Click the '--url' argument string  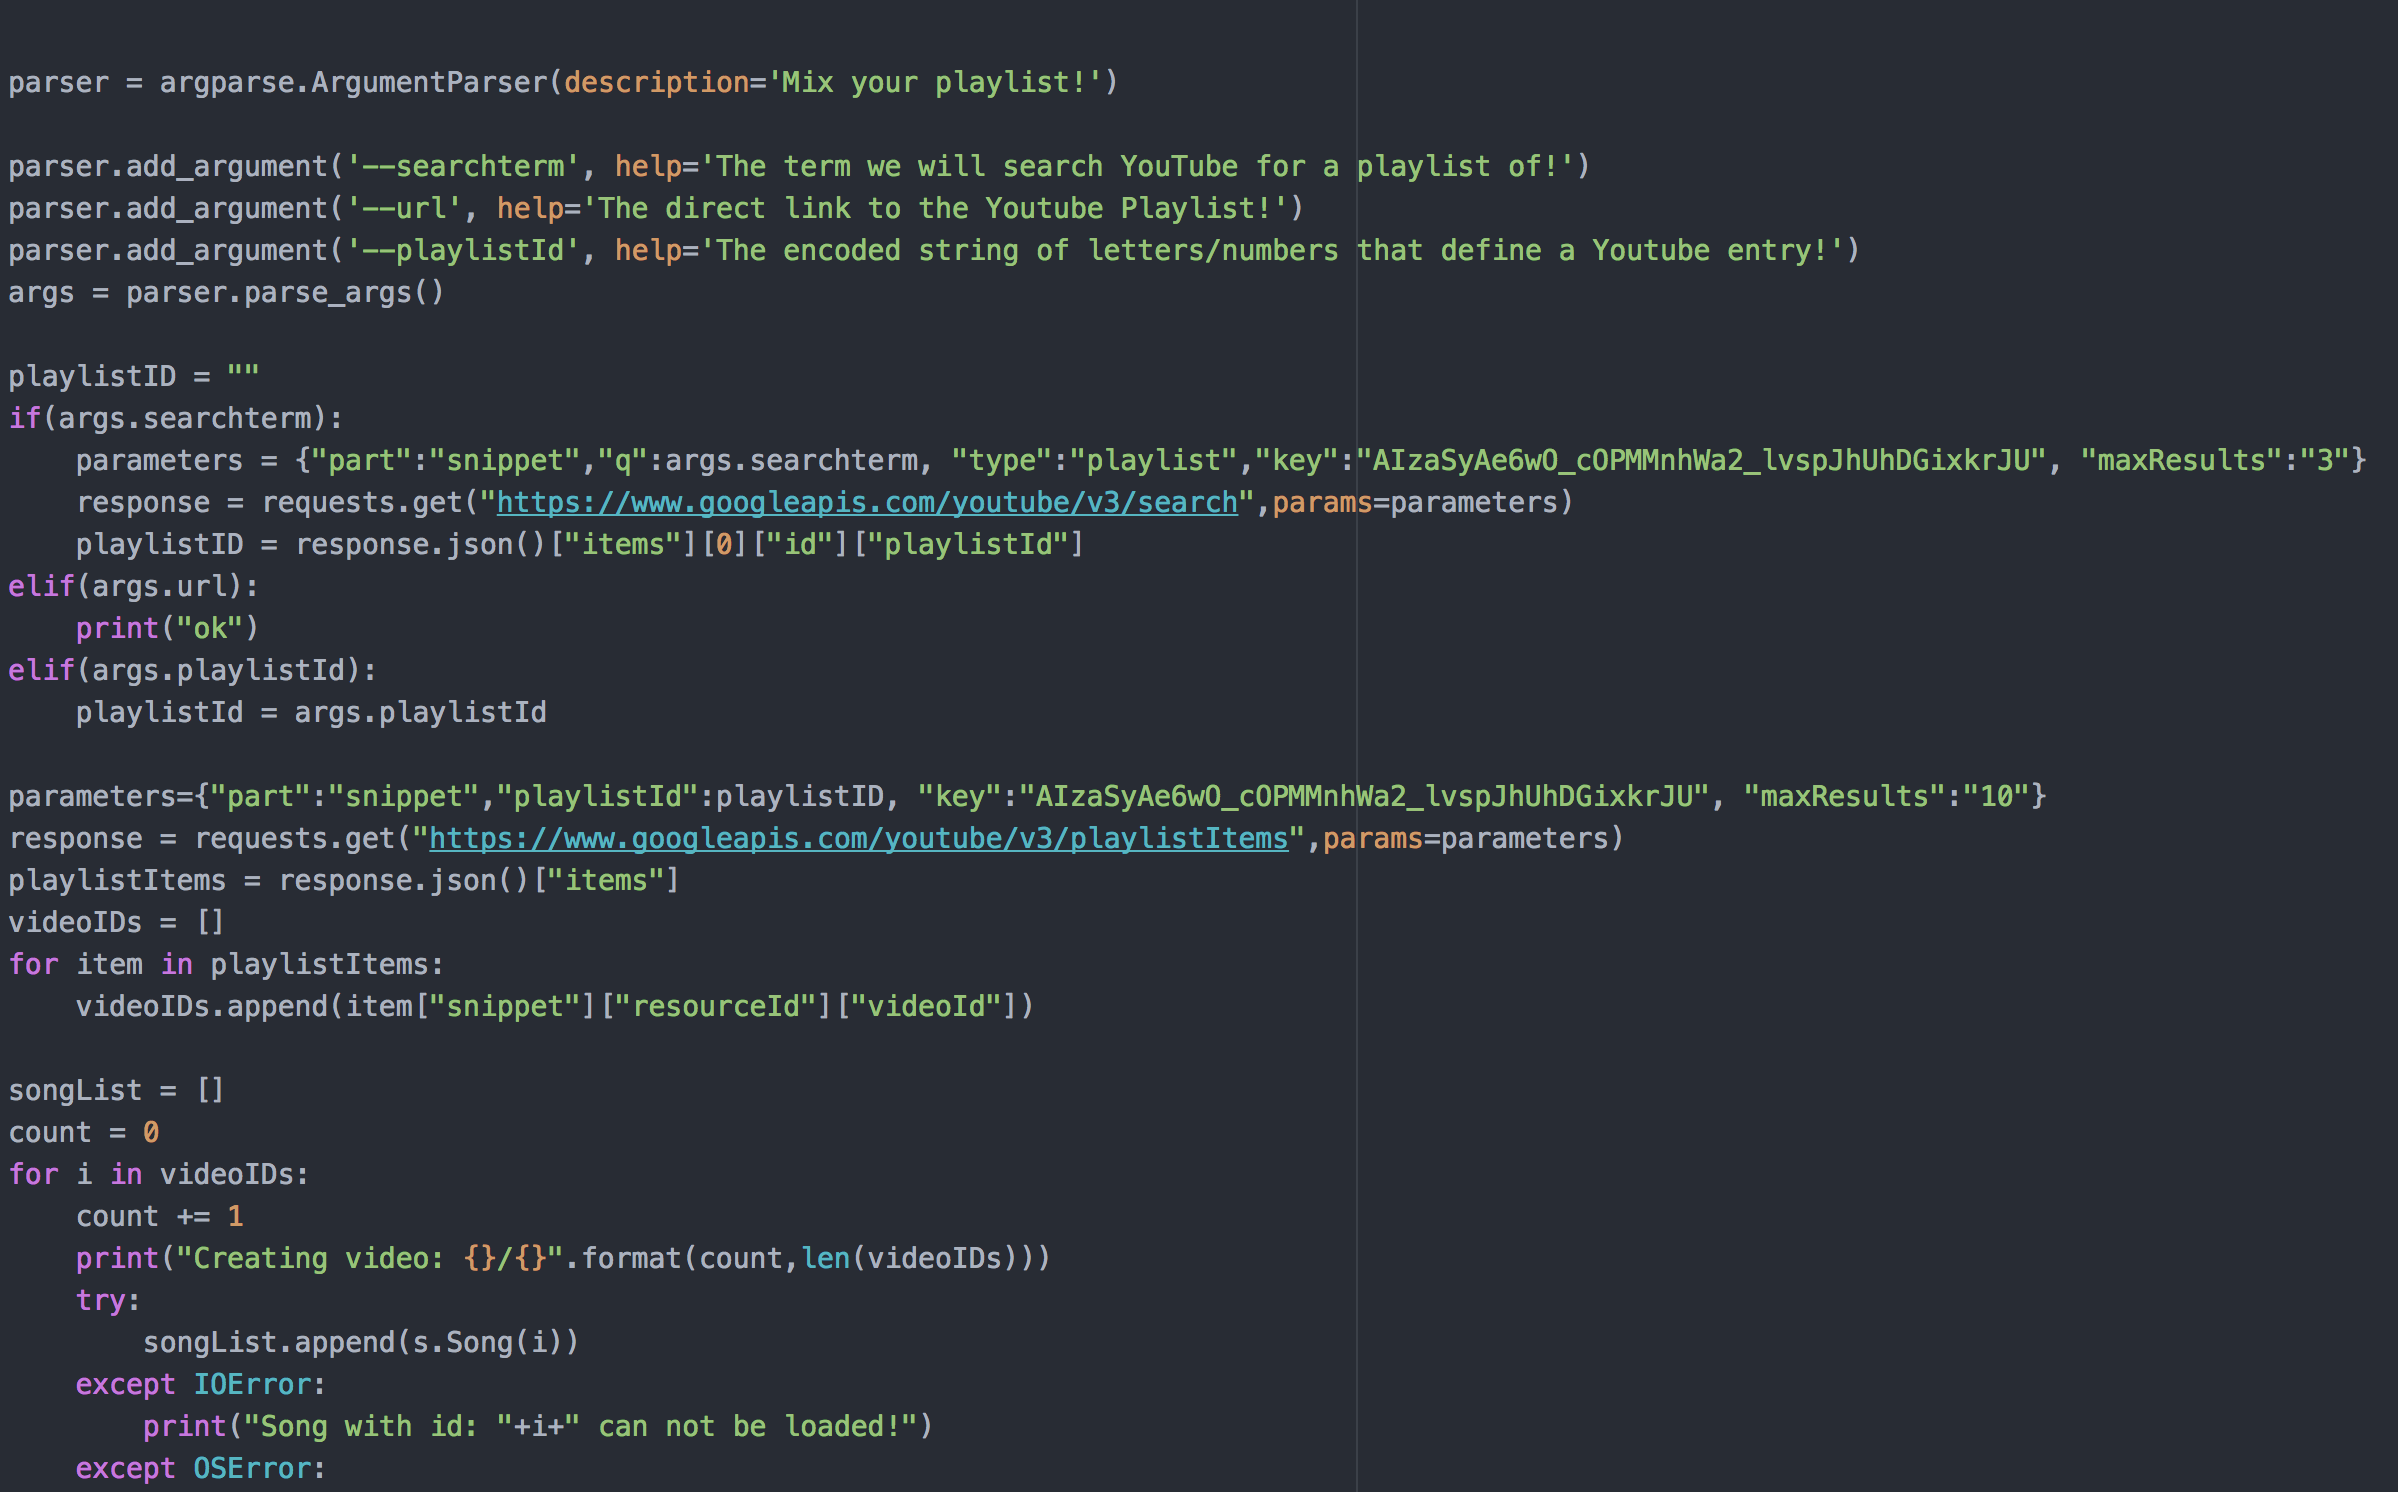tap(403, 208)
